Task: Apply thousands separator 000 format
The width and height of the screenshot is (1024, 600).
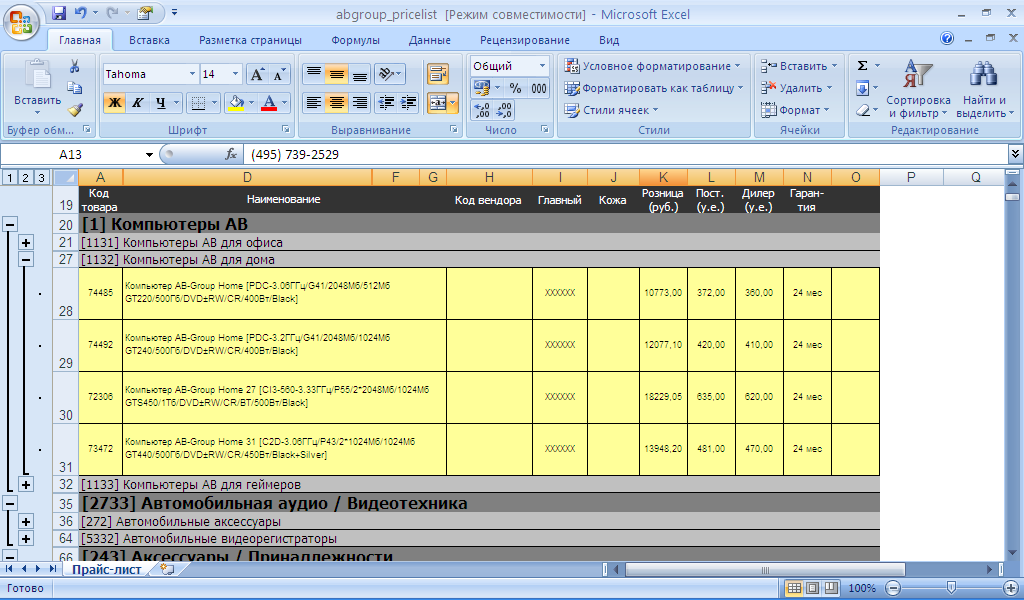Action: 539,88
